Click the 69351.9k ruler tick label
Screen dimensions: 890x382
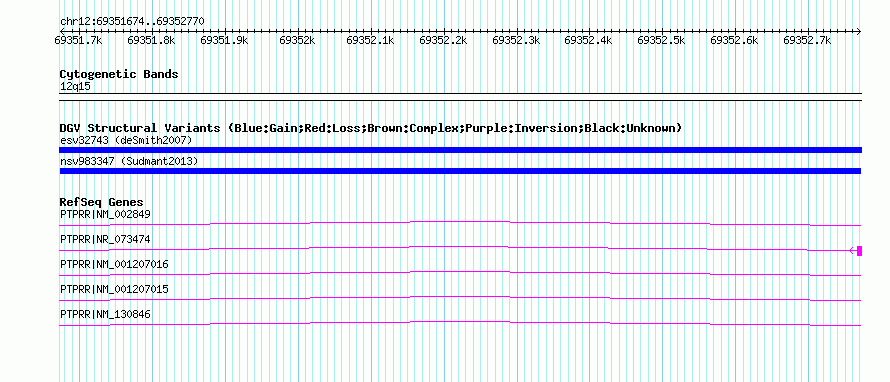pos(224,40)
